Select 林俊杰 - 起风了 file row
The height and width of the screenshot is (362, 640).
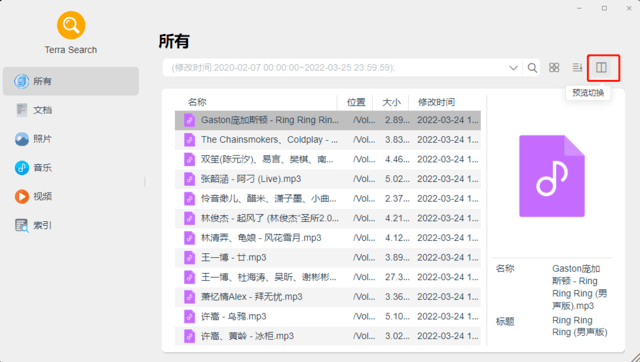pyautogui.click(x=328, y=218)
